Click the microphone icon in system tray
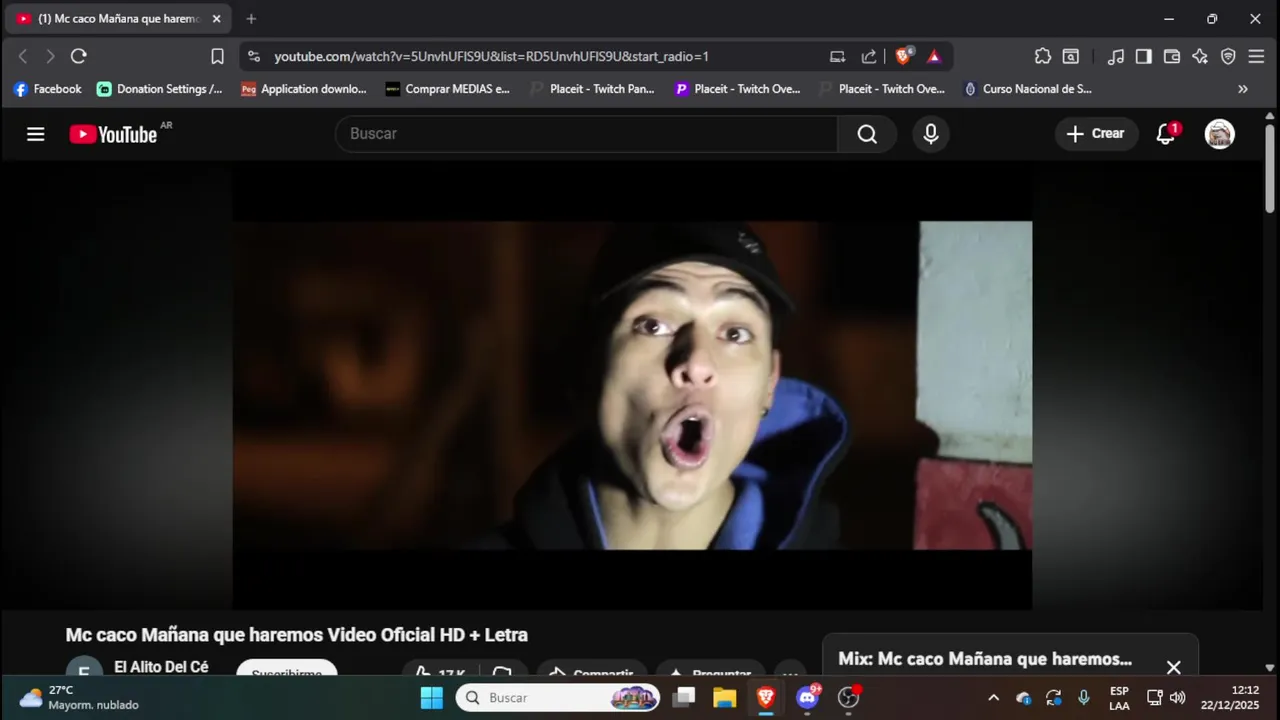The height and width of the screenshot is (720, 1280). pyautogui.click(x=1084, y=698)
